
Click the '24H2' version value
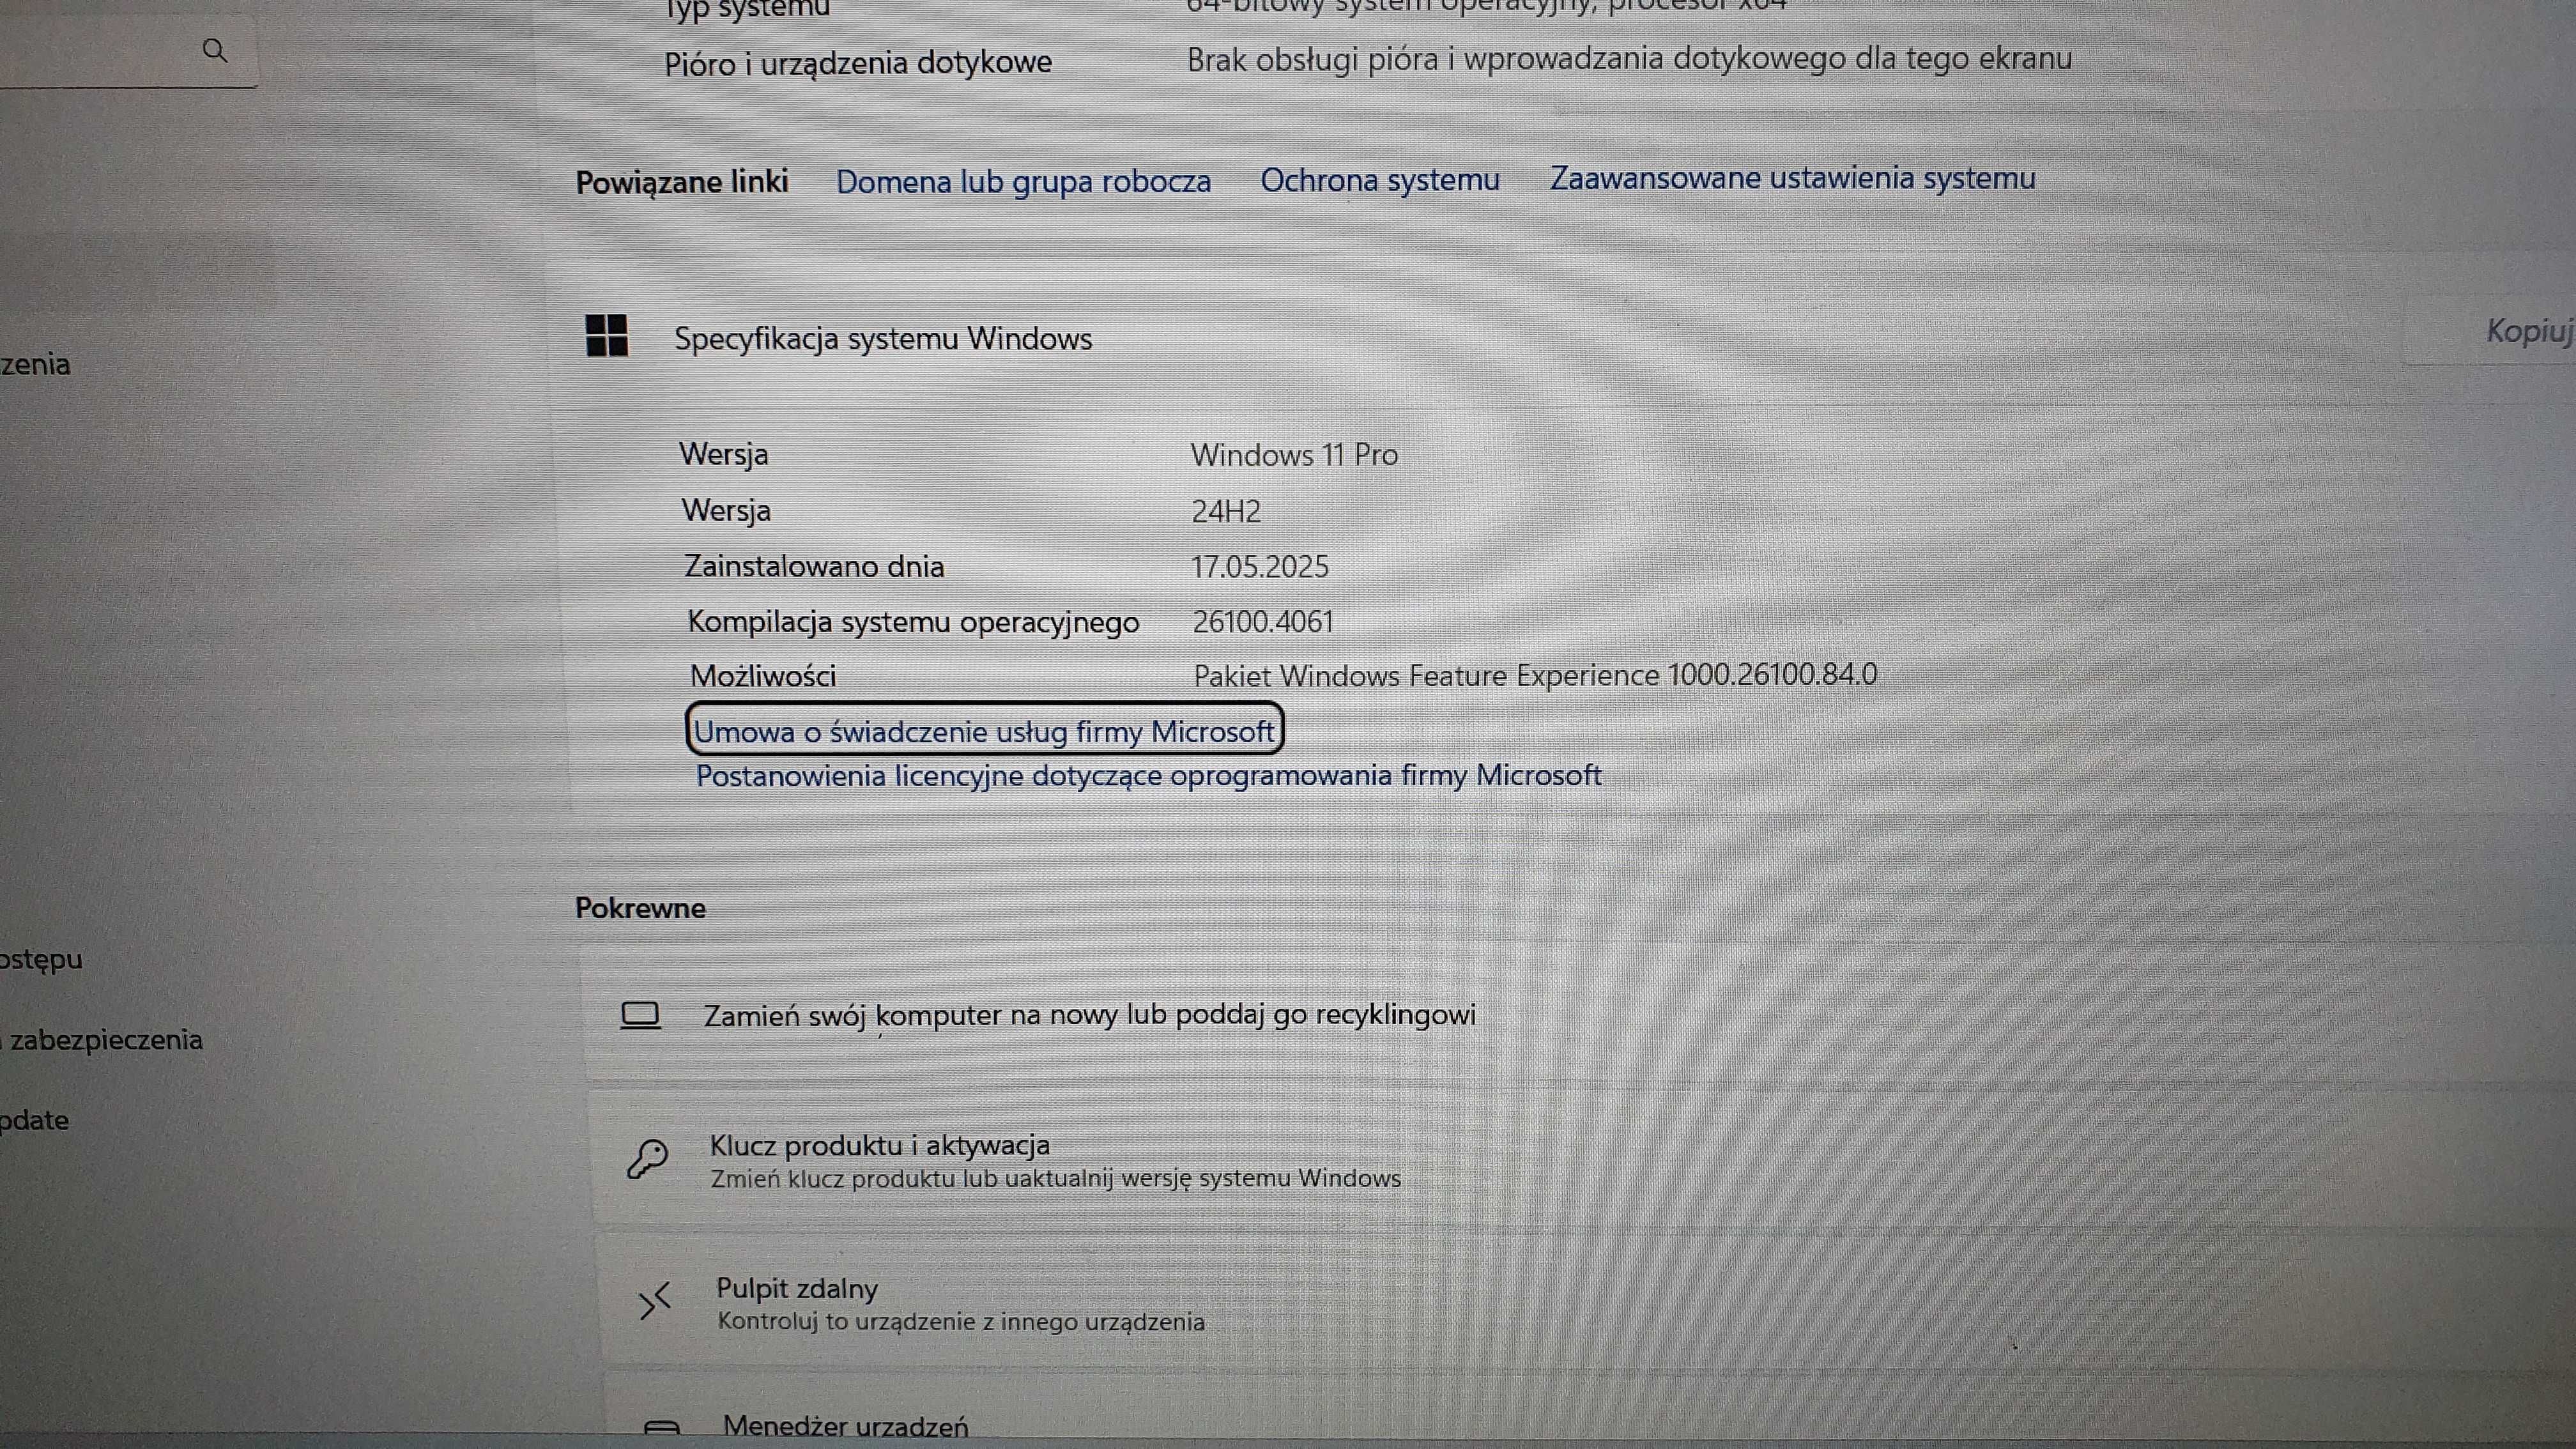1226,511
